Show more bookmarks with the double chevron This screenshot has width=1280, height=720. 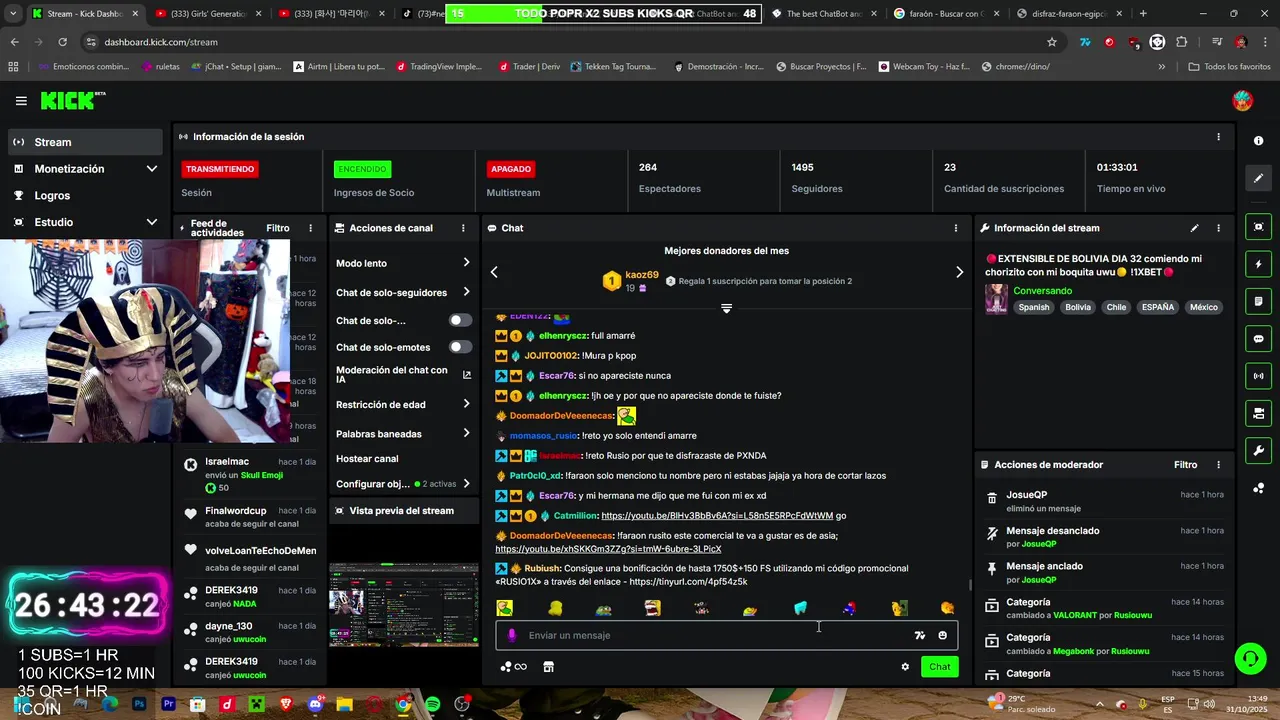click(x=1162, y=67)
